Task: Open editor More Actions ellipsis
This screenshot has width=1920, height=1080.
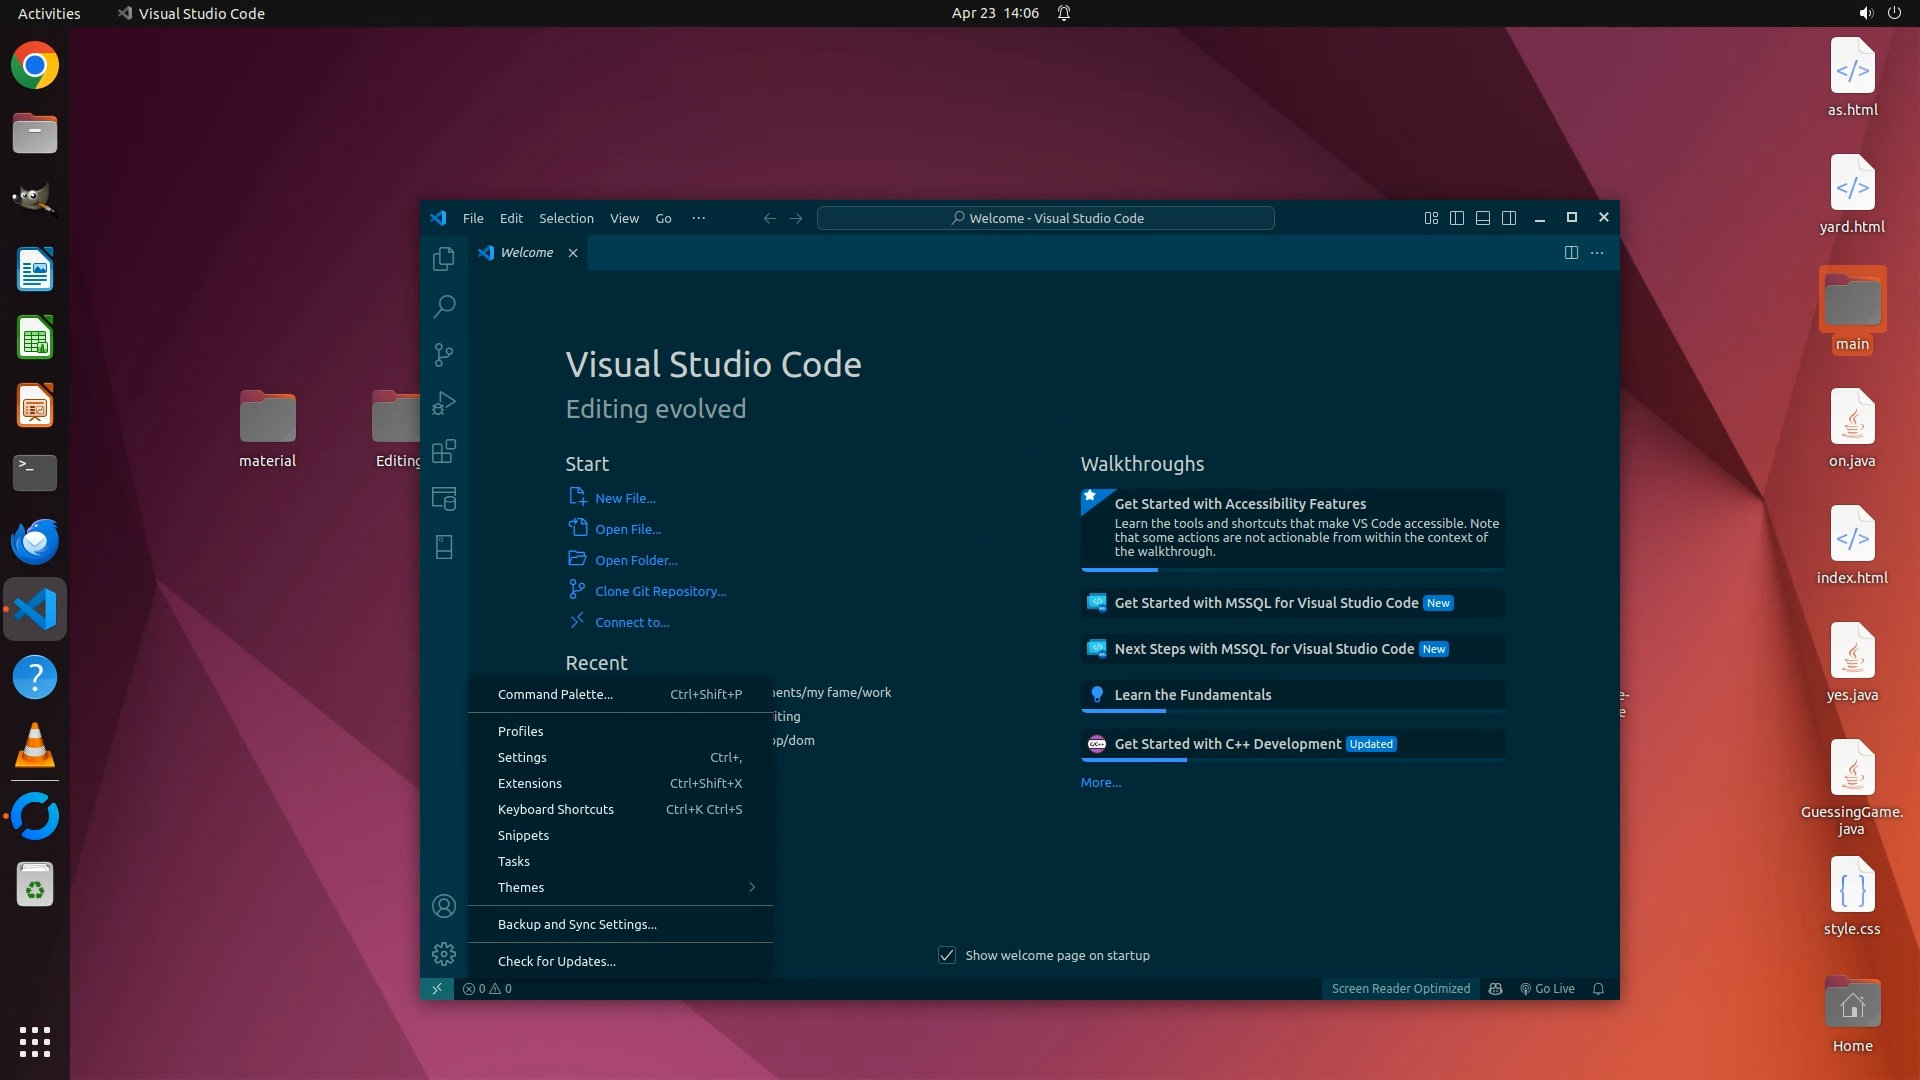Action: point(1597,253)
